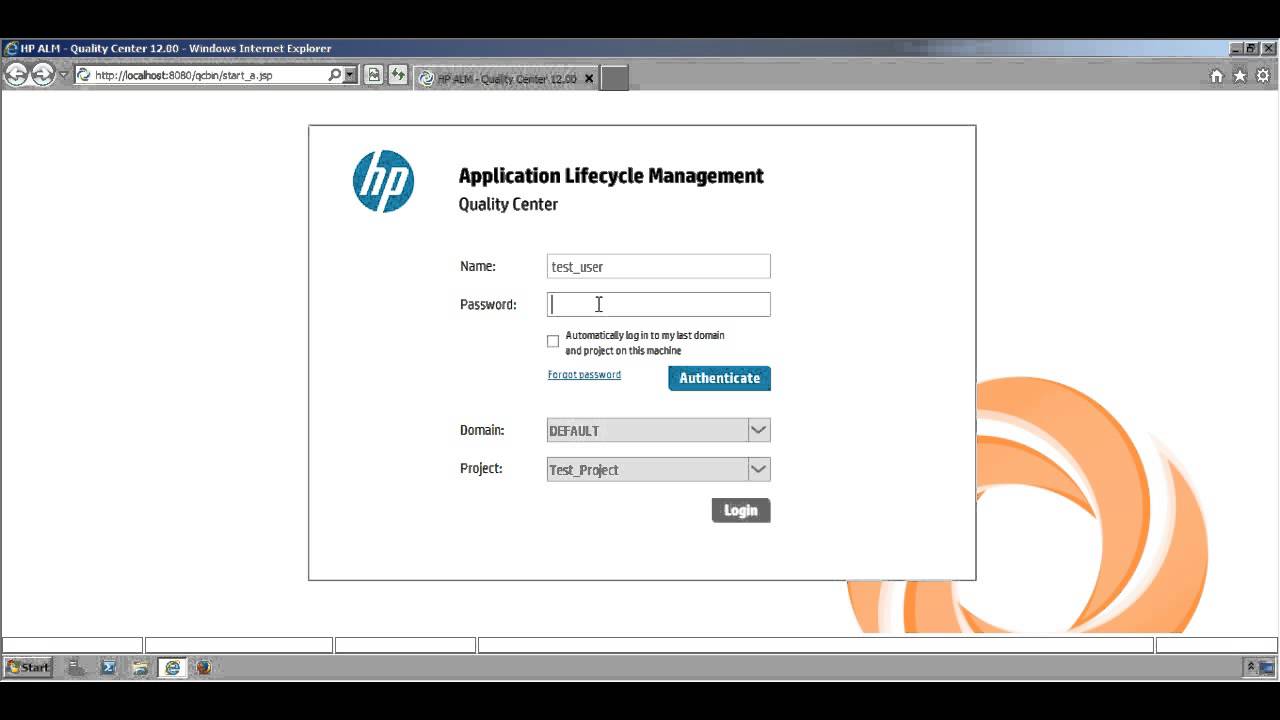The height and width of the screenshot is (720, 1280).
Task: Launch Firefox from the taskbar
Action: point(203,667)
